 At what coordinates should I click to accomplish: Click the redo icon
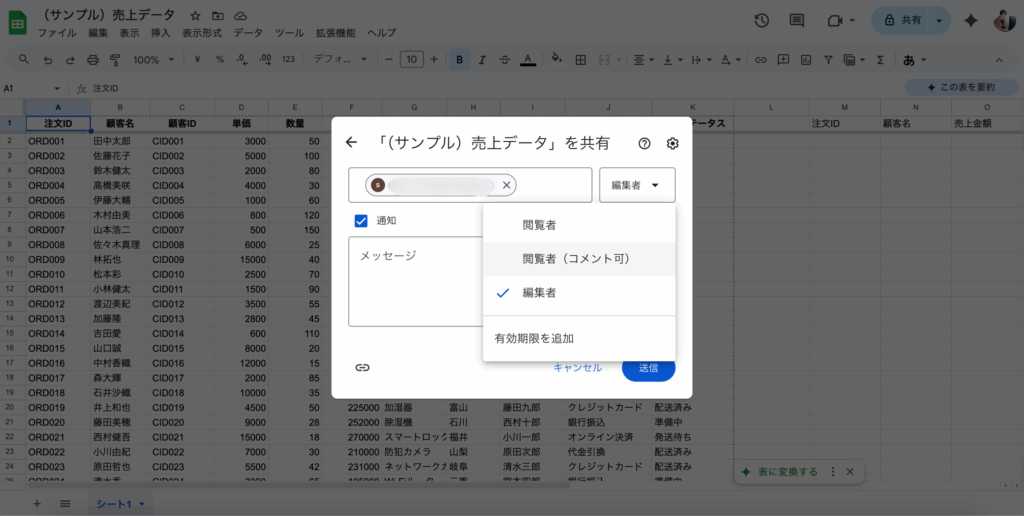pyautogui.click(x=70, y=59)
